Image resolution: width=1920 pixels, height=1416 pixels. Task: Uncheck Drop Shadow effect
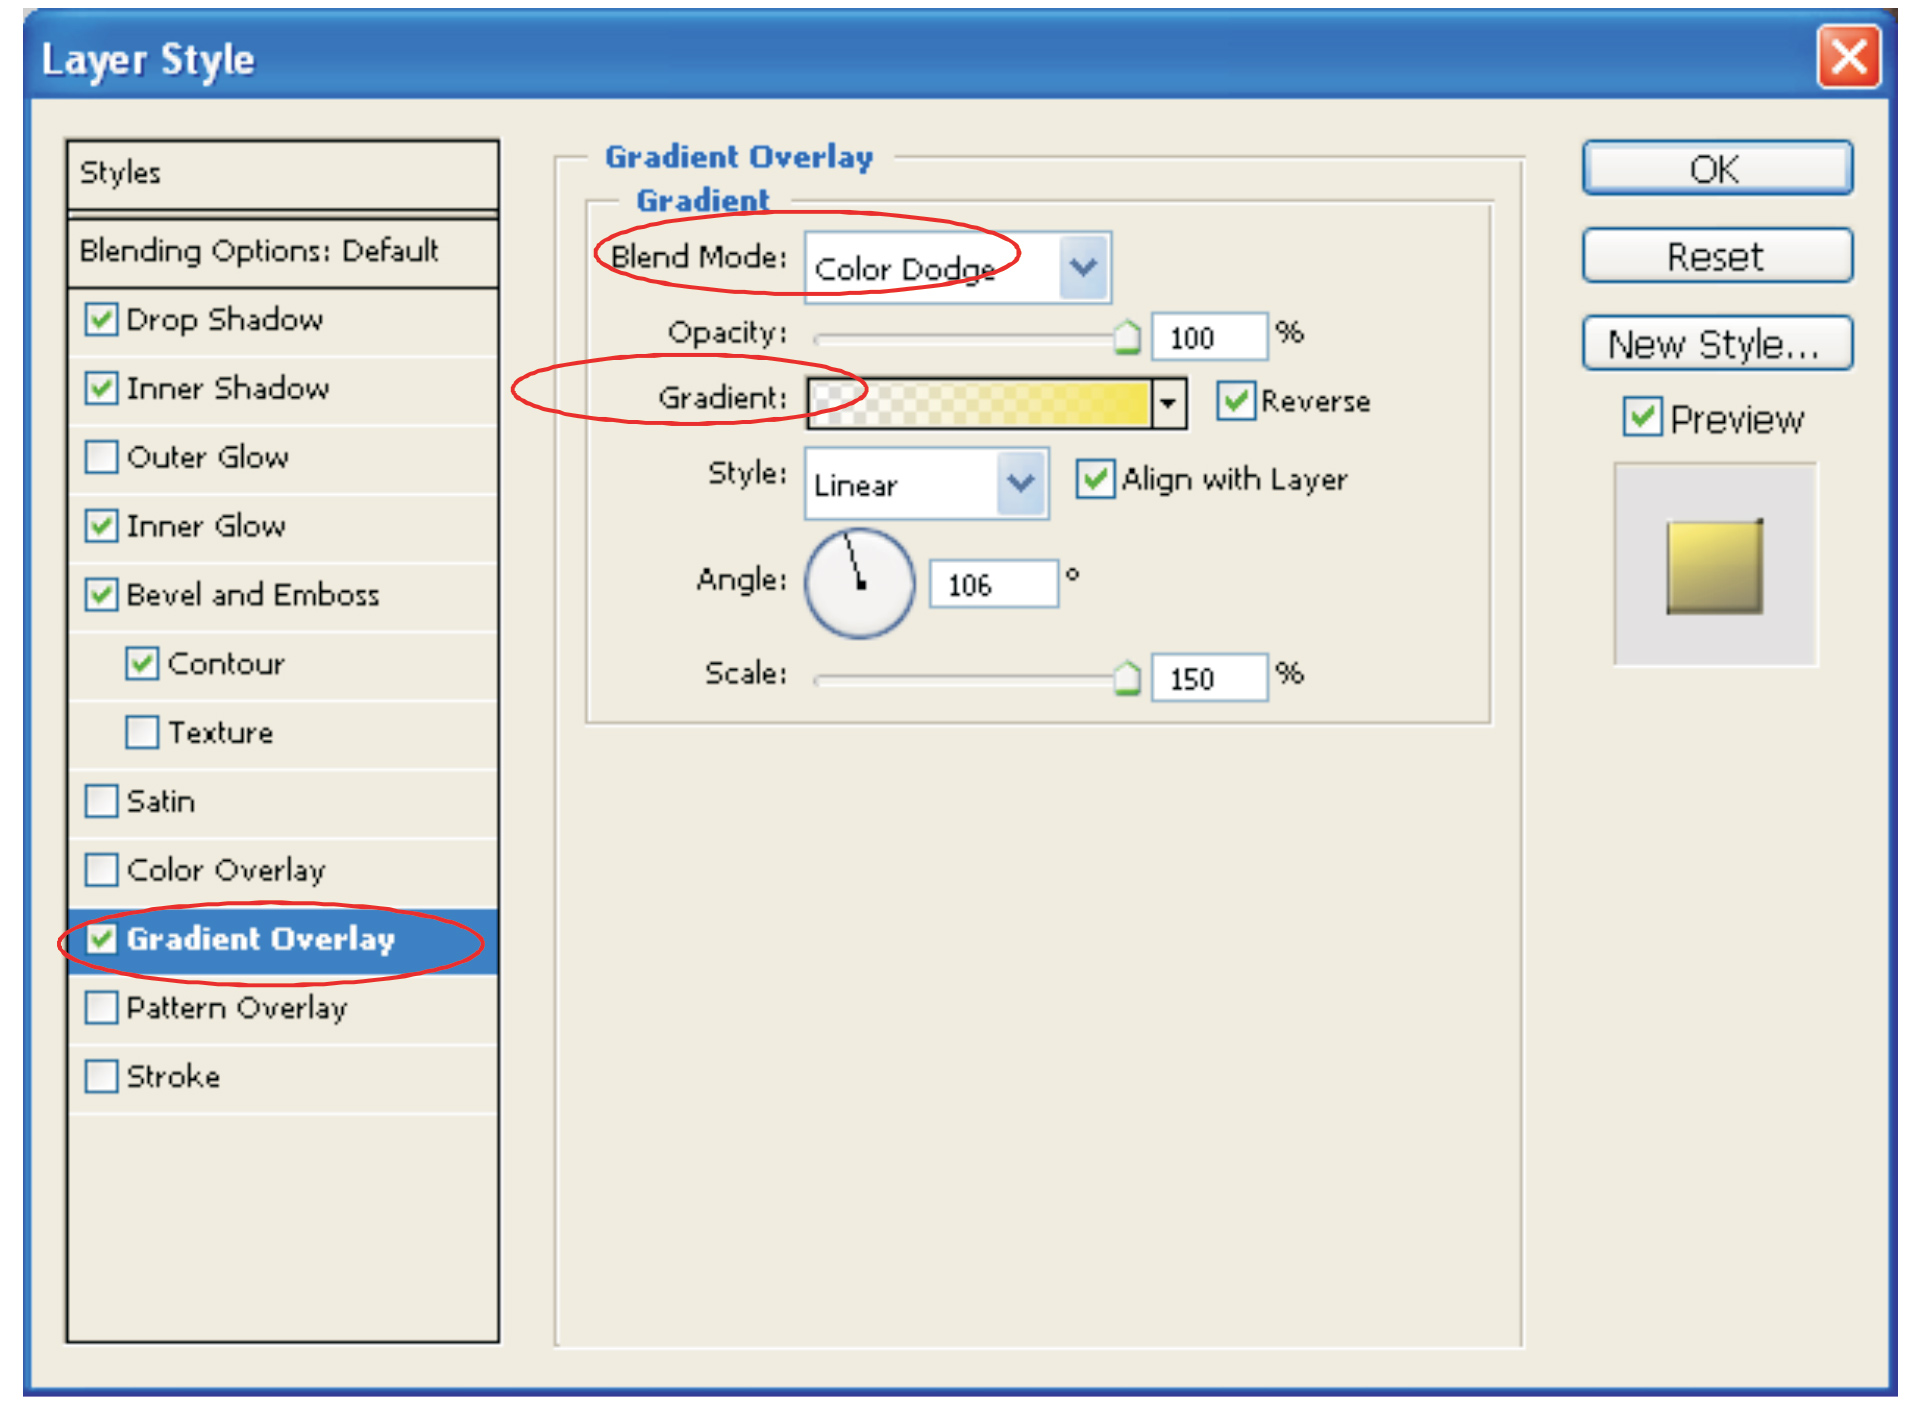[x=101, y=320]
